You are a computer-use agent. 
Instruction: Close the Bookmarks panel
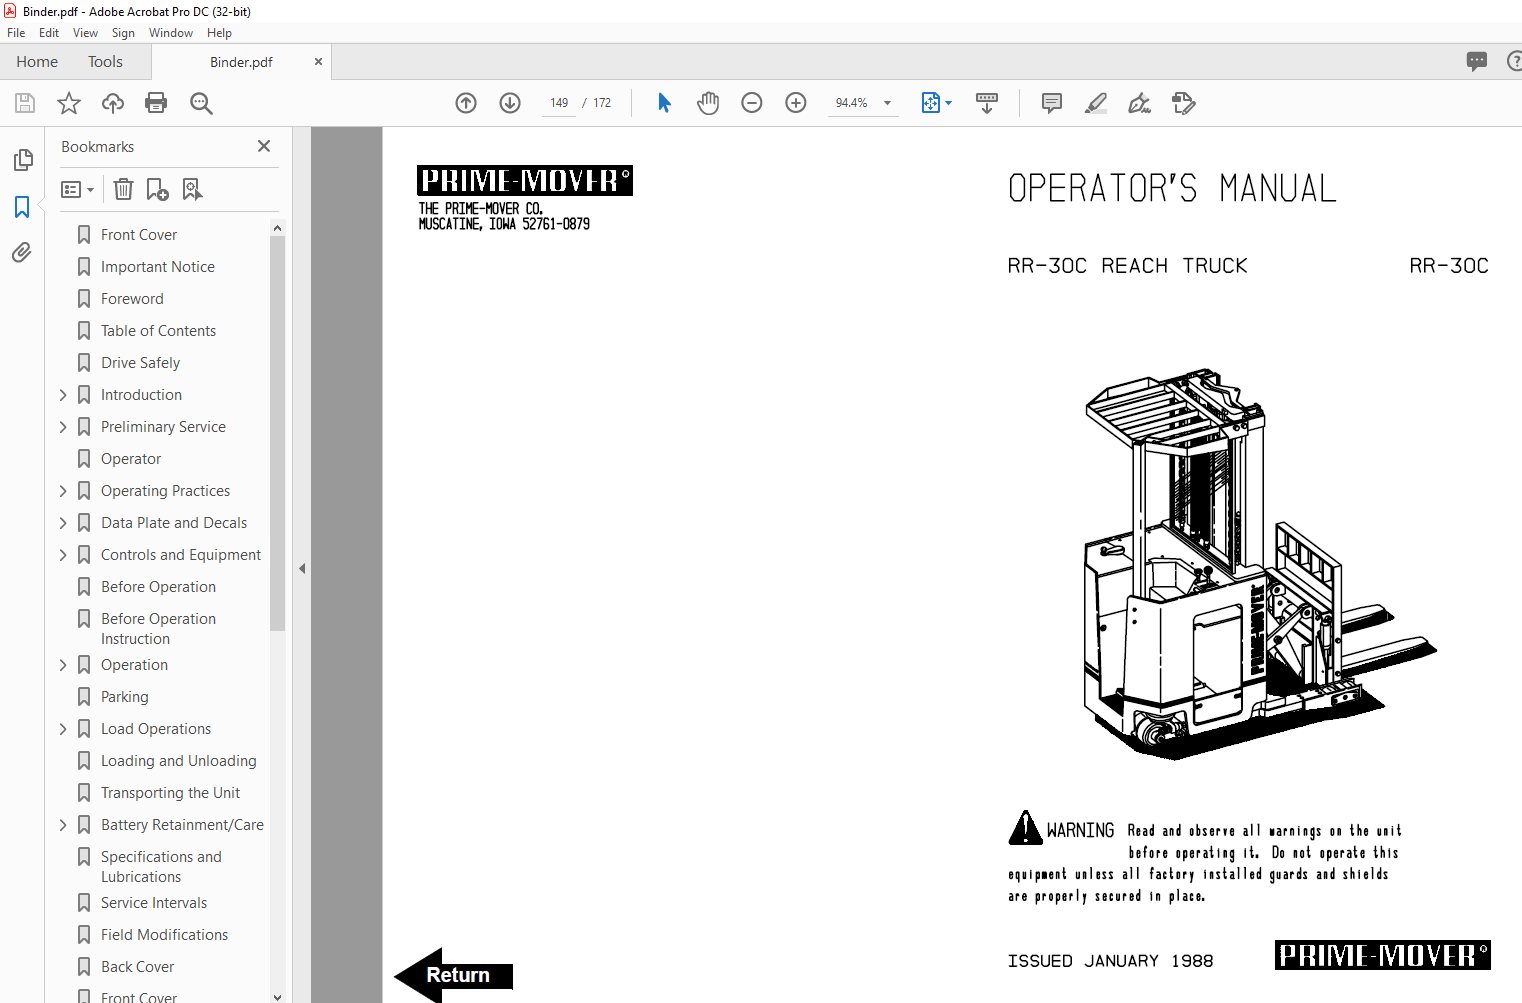pyautogui.click(x=264, y=146)
